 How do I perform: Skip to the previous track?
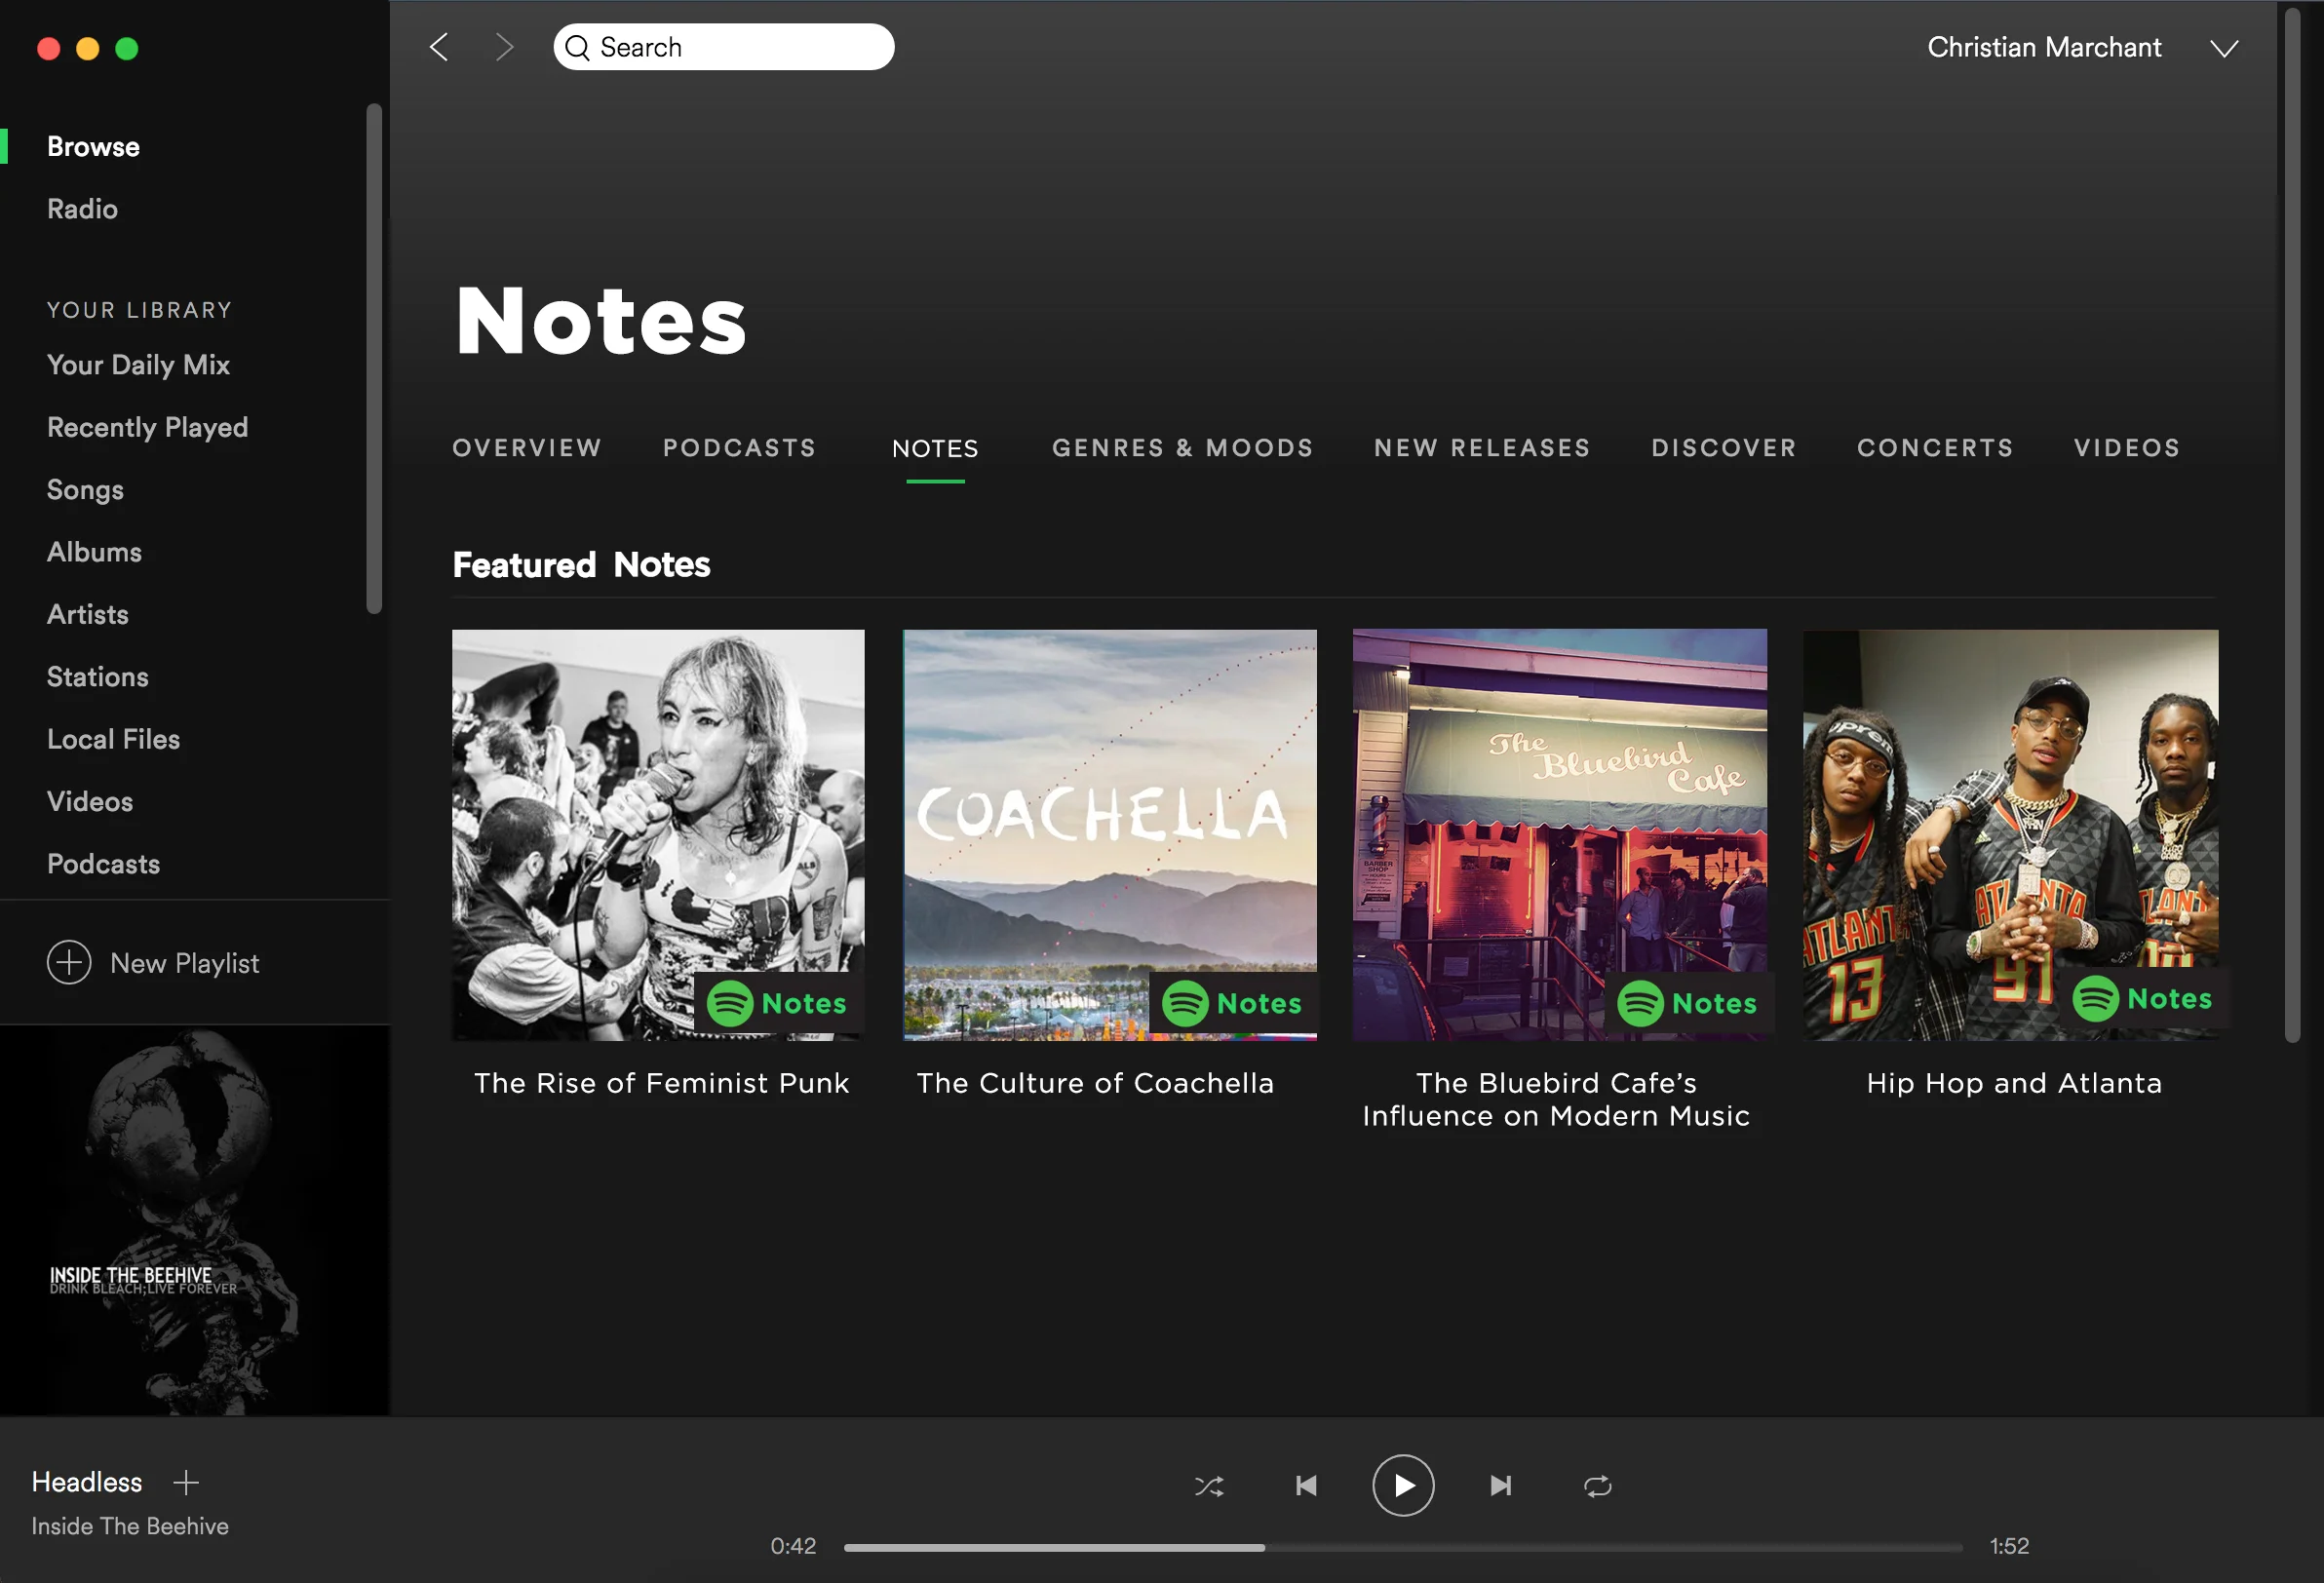pos(1306,1486)
